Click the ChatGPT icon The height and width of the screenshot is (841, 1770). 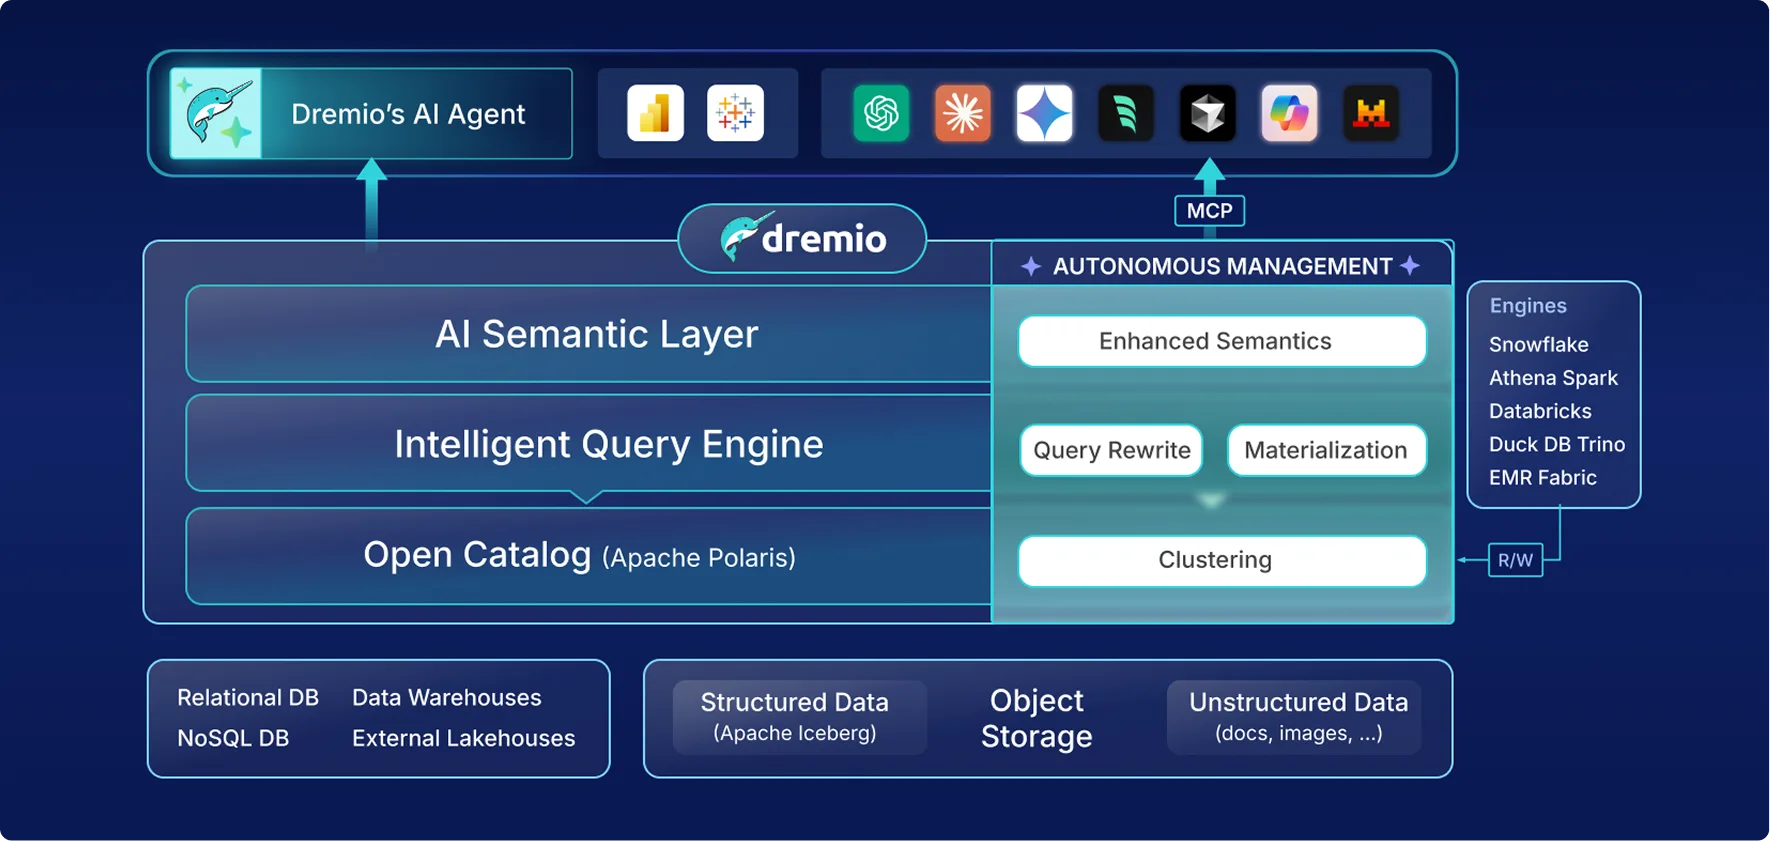[881, 113]
